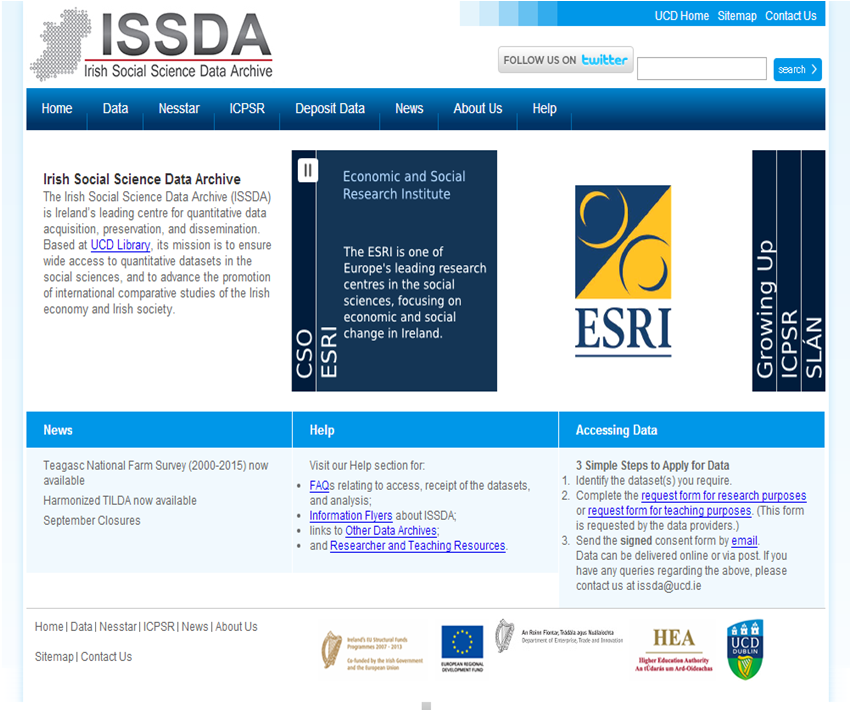Open Home in footer links
This screenshot has height=711, width=851.
pos(49,627)
